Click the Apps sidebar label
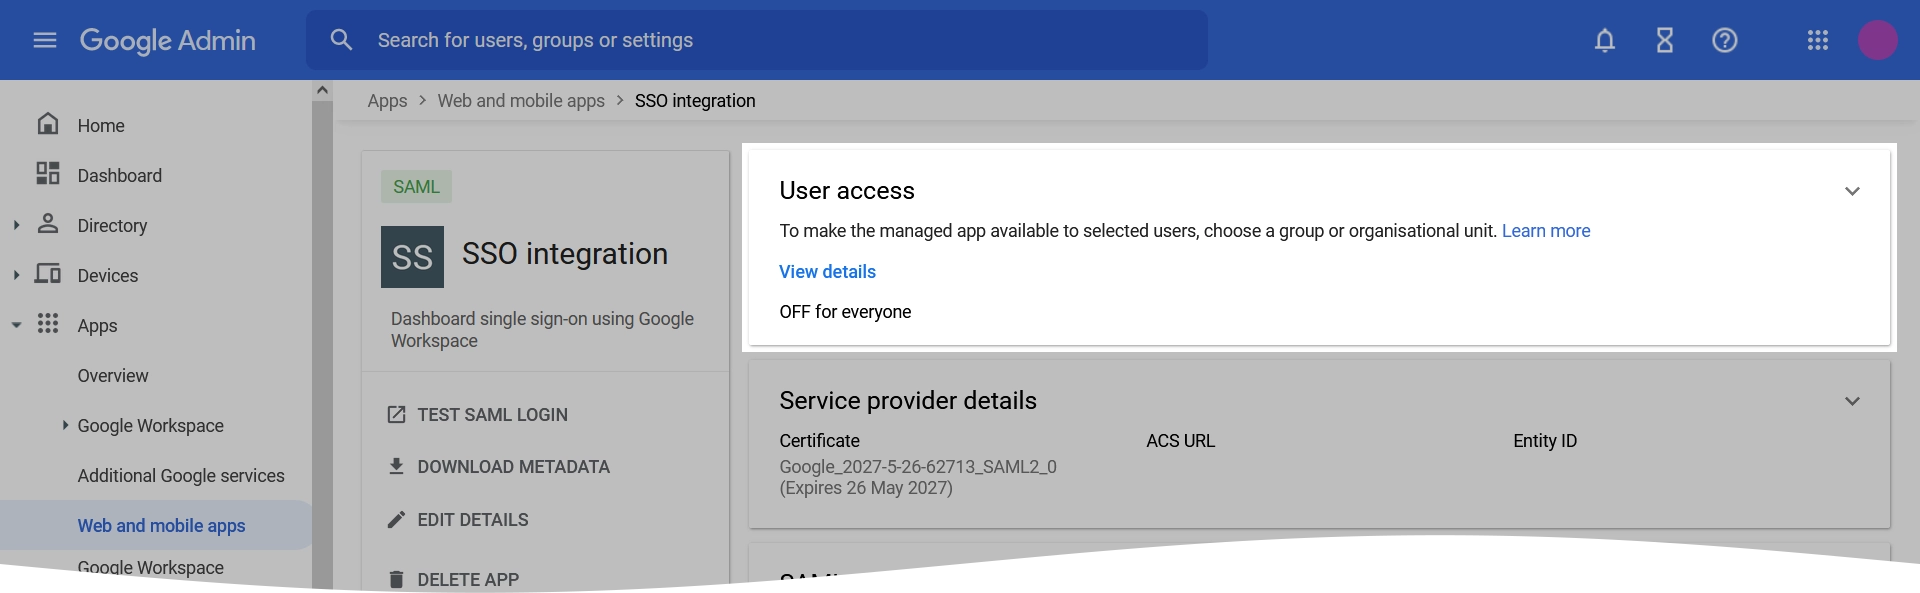The height and width of the screenshot is (593, 1920). pyautogui.click(x=97, y=326)
